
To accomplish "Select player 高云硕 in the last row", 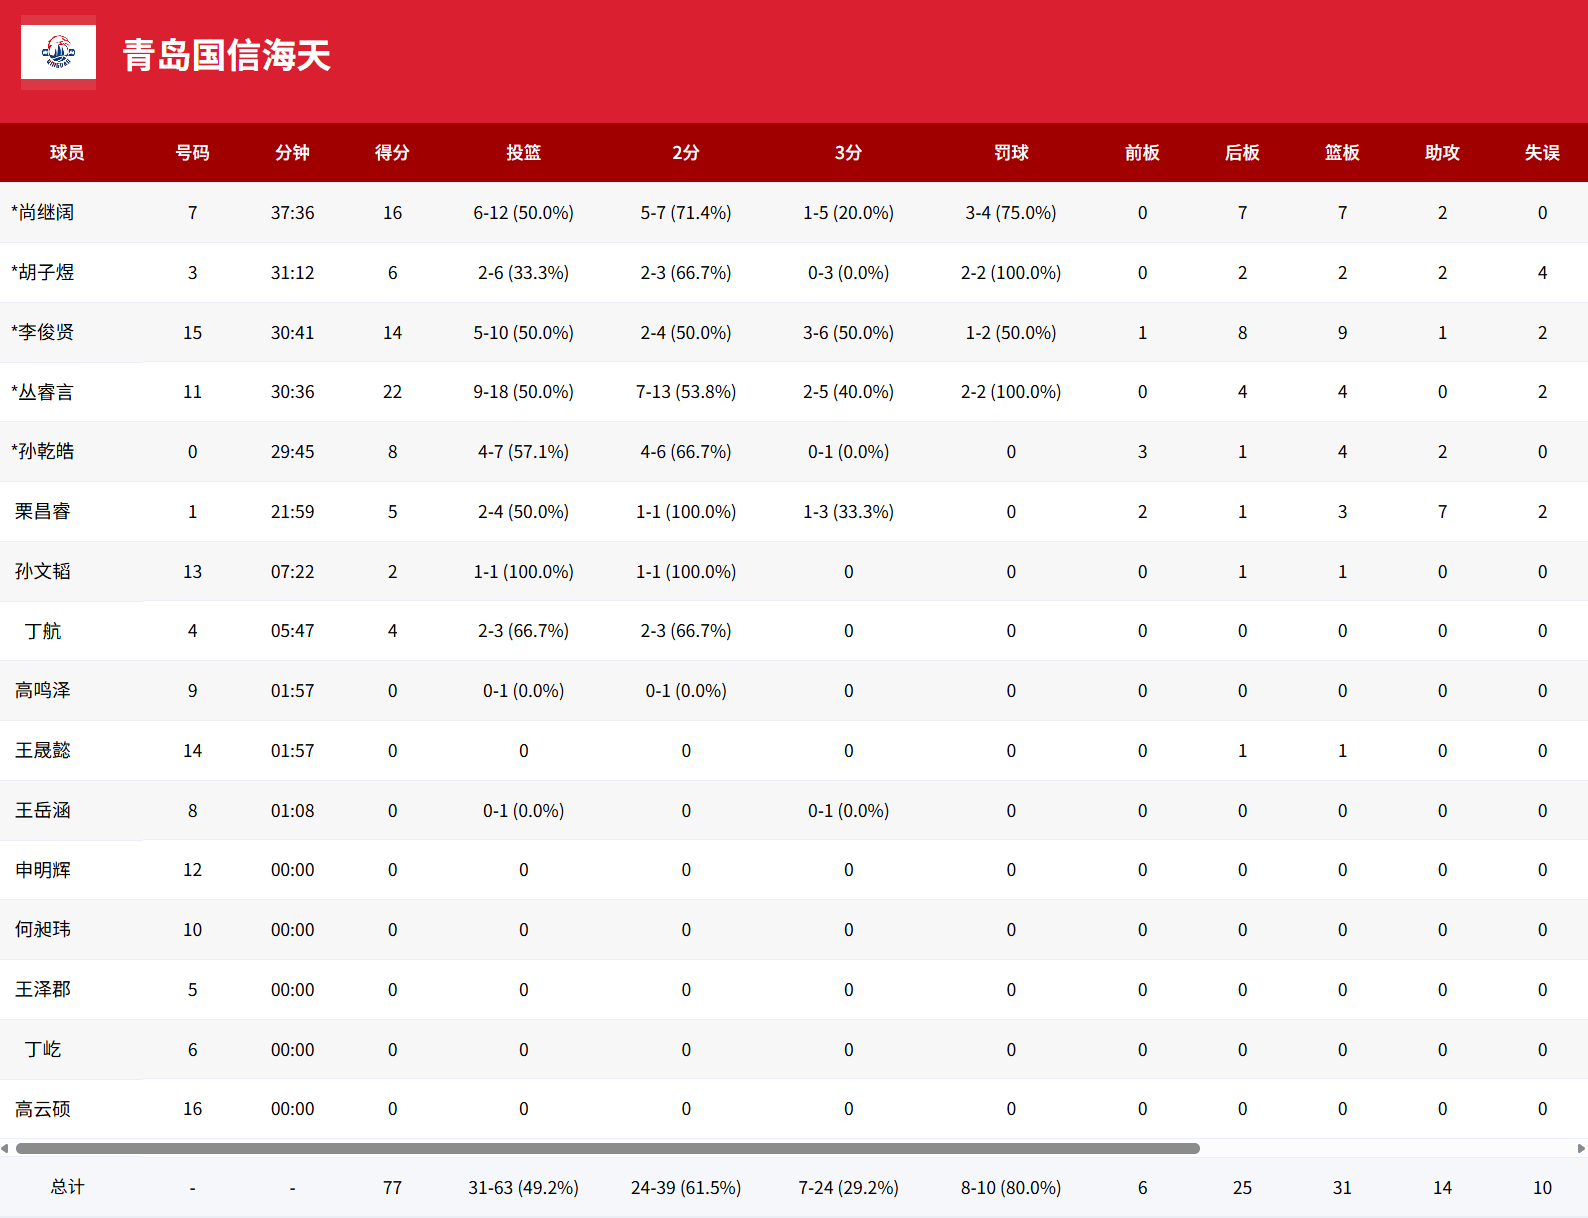I will (x=43, y=1109).
